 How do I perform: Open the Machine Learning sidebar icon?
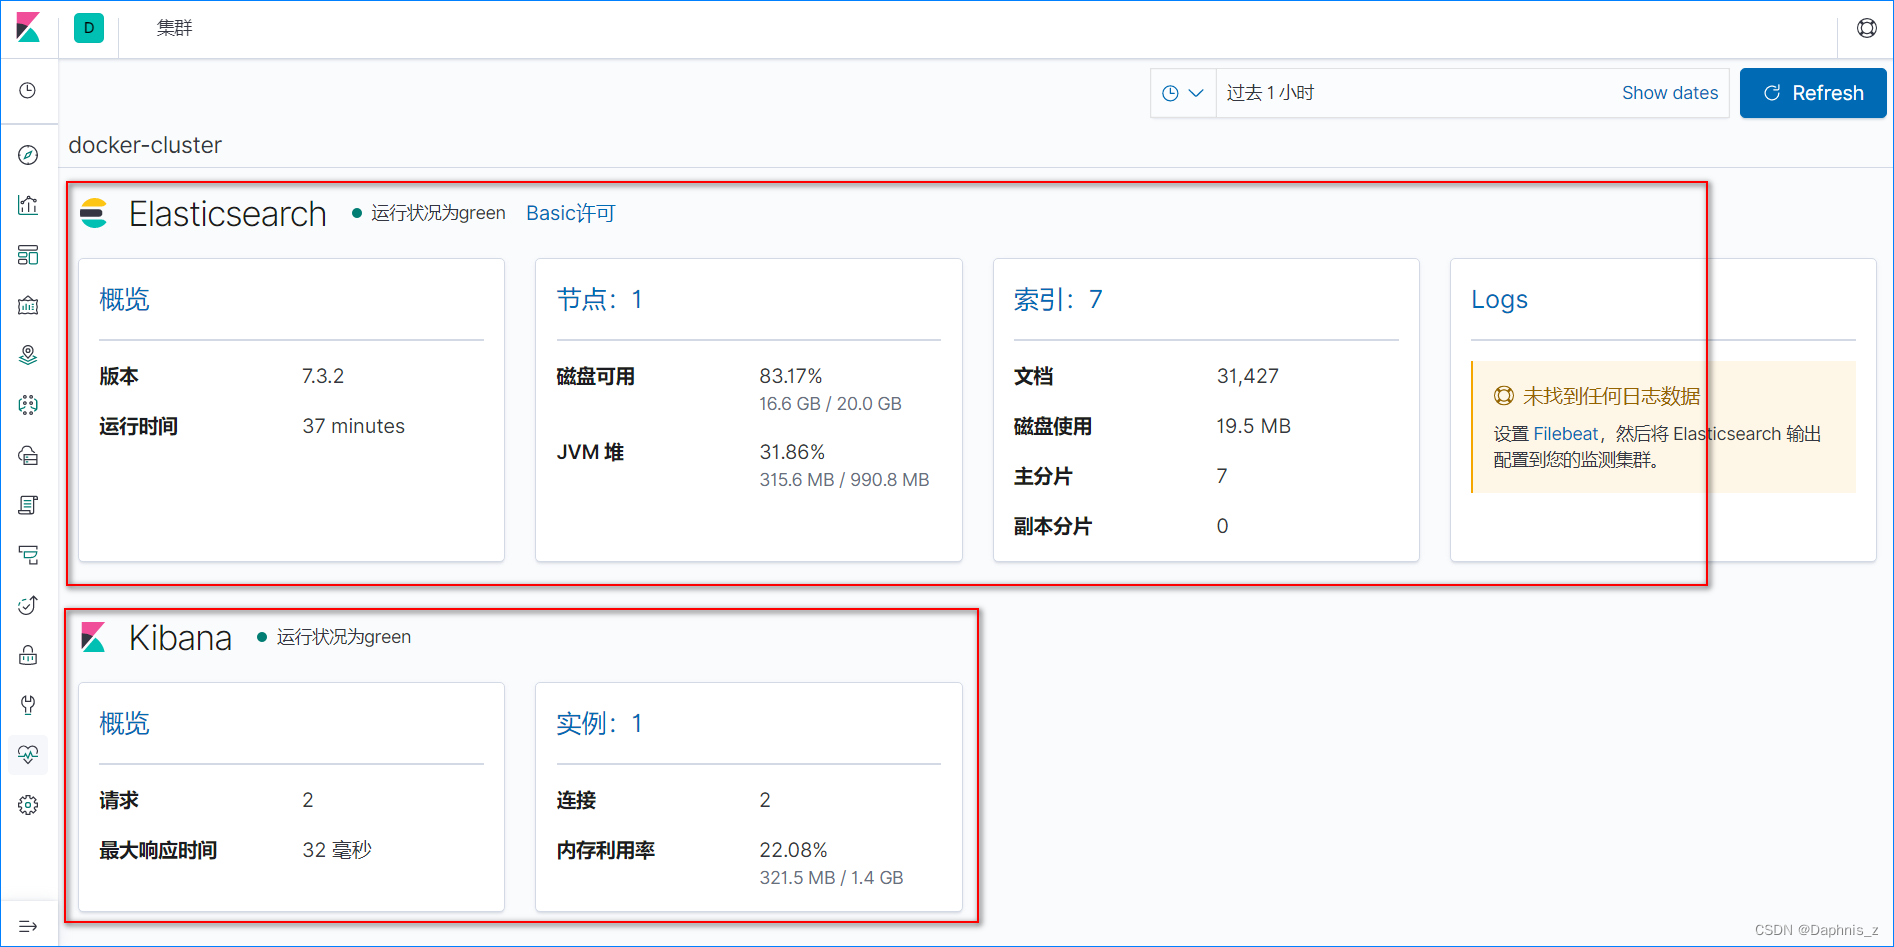(x=28, y=405)
